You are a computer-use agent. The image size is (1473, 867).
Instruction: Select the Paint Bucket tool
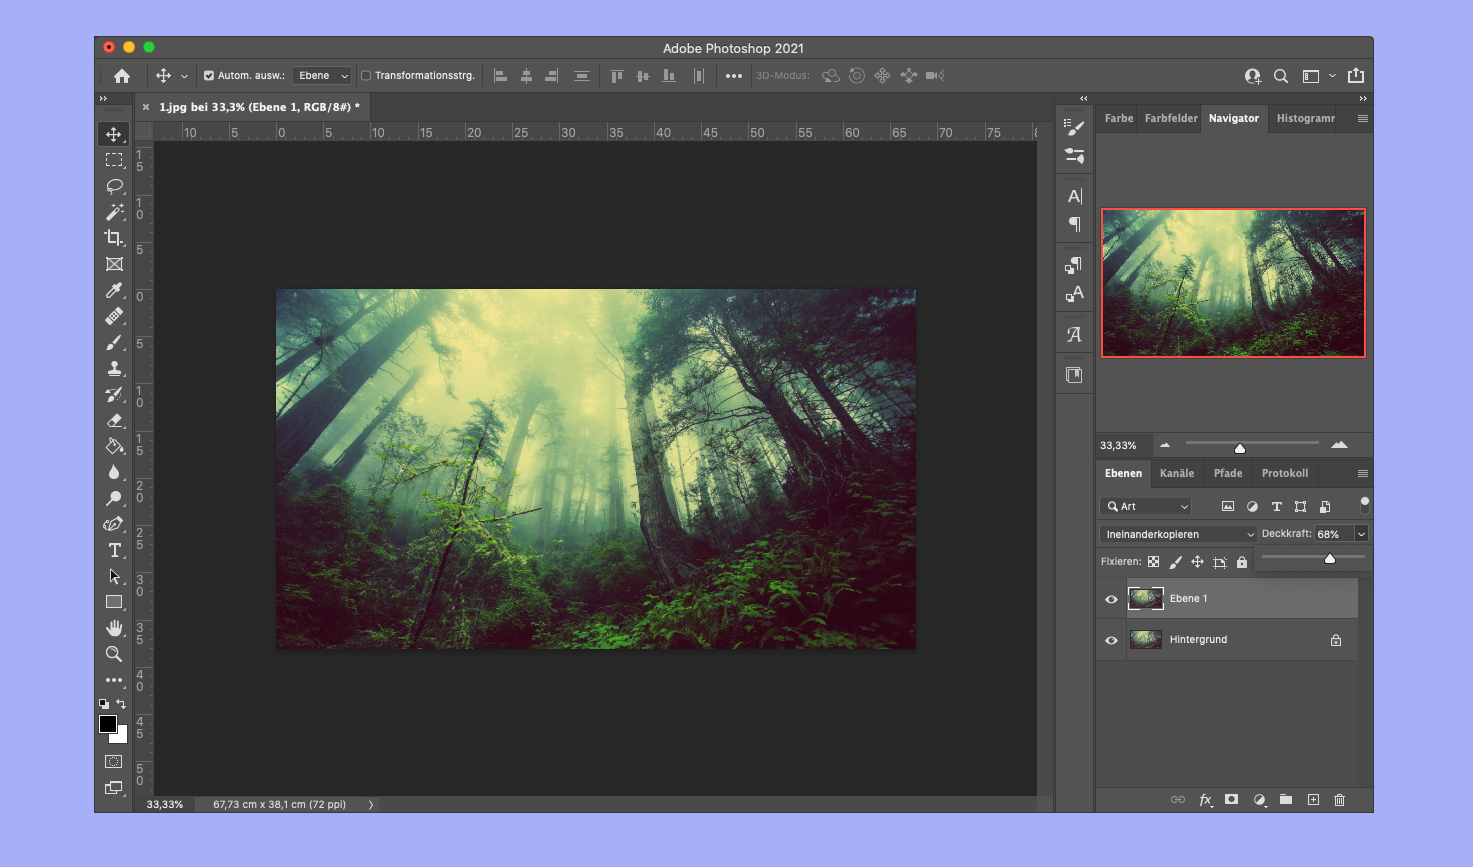click(x=114, y=446)
